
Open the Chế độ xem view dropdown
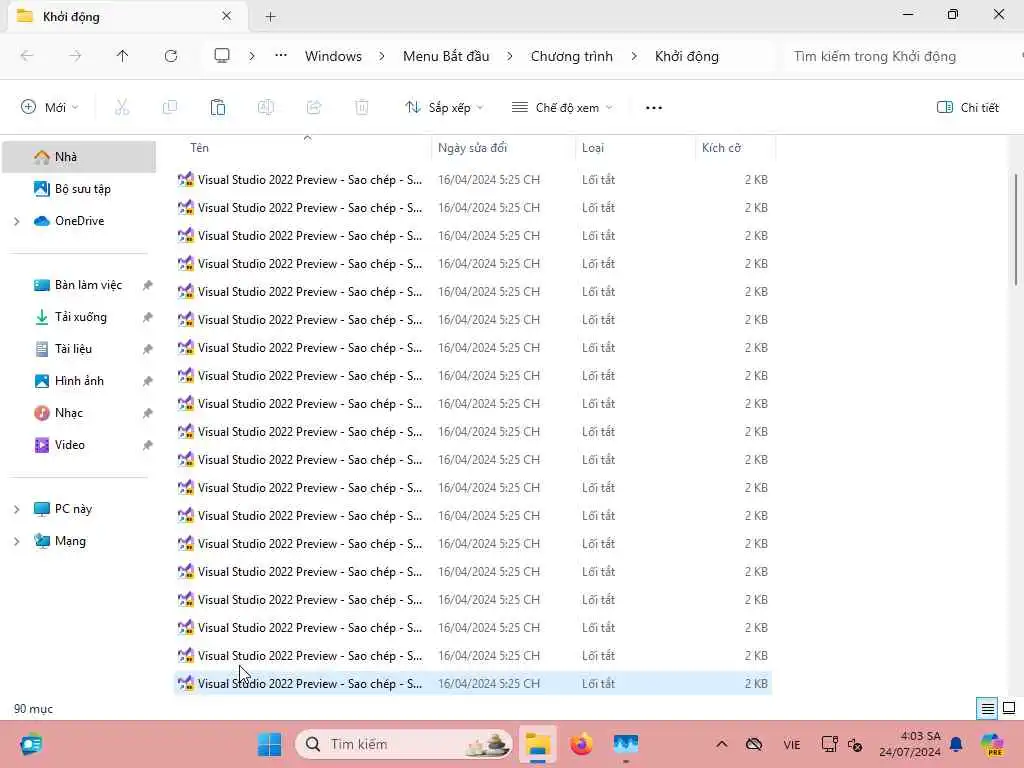click(563, 107)
